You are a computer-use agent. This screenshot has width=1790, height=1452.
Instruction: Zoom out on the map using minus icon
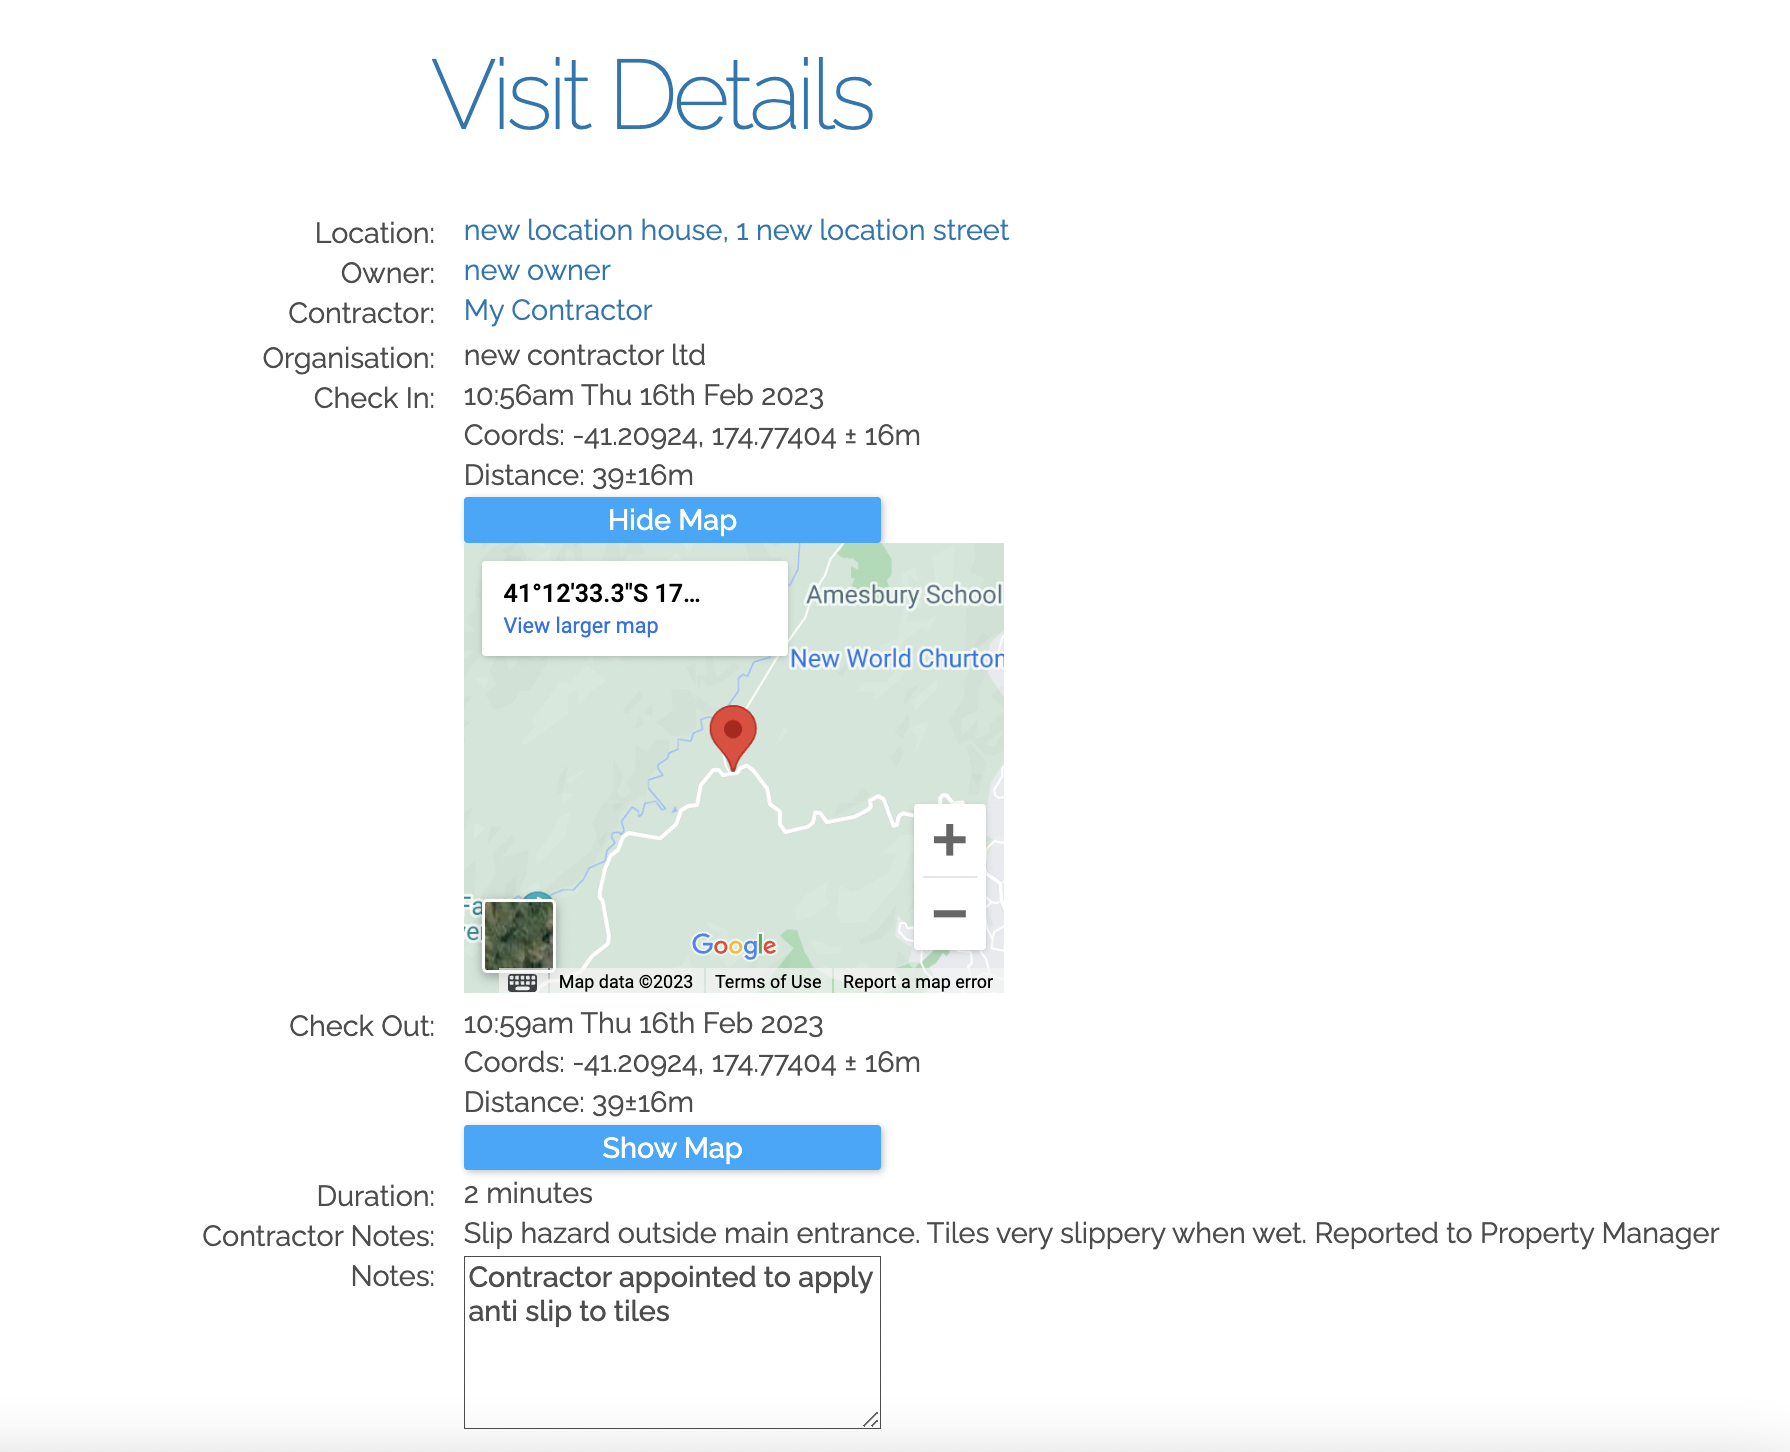click(x=948, y=913)
